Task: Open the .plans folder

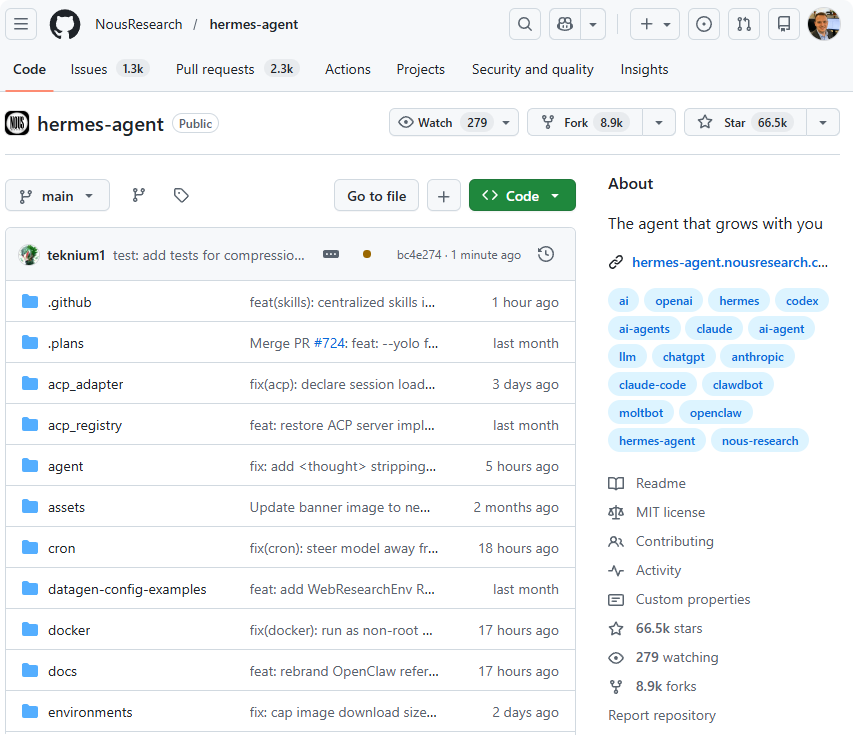Action: click(66, 343)
